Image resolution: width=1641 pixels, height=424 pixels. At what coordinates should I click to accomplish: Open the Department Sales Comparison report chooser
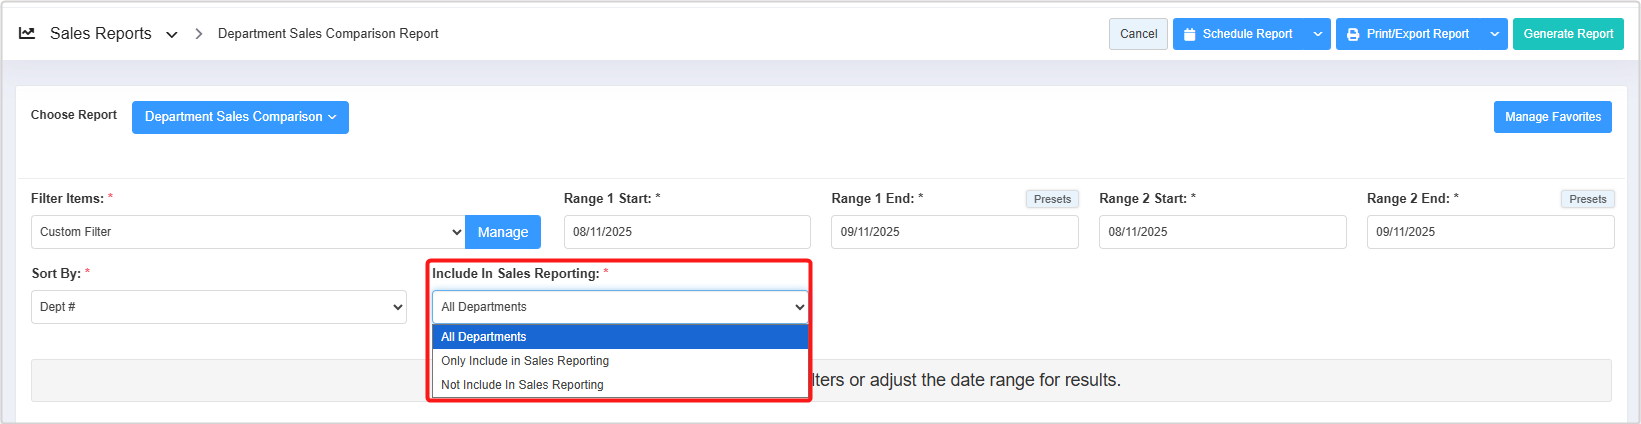(240, 117)
